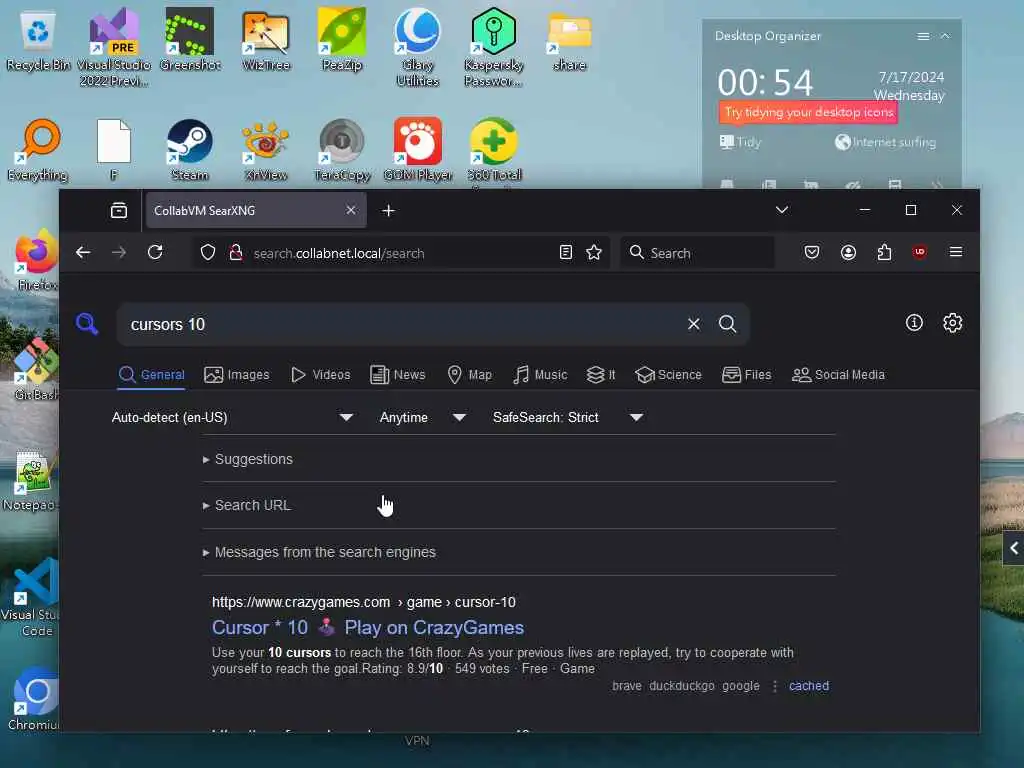Launch TeraCopy desktop shortcut
Image resolution: width=1024 pixels, height=768 pixels.
342,150
